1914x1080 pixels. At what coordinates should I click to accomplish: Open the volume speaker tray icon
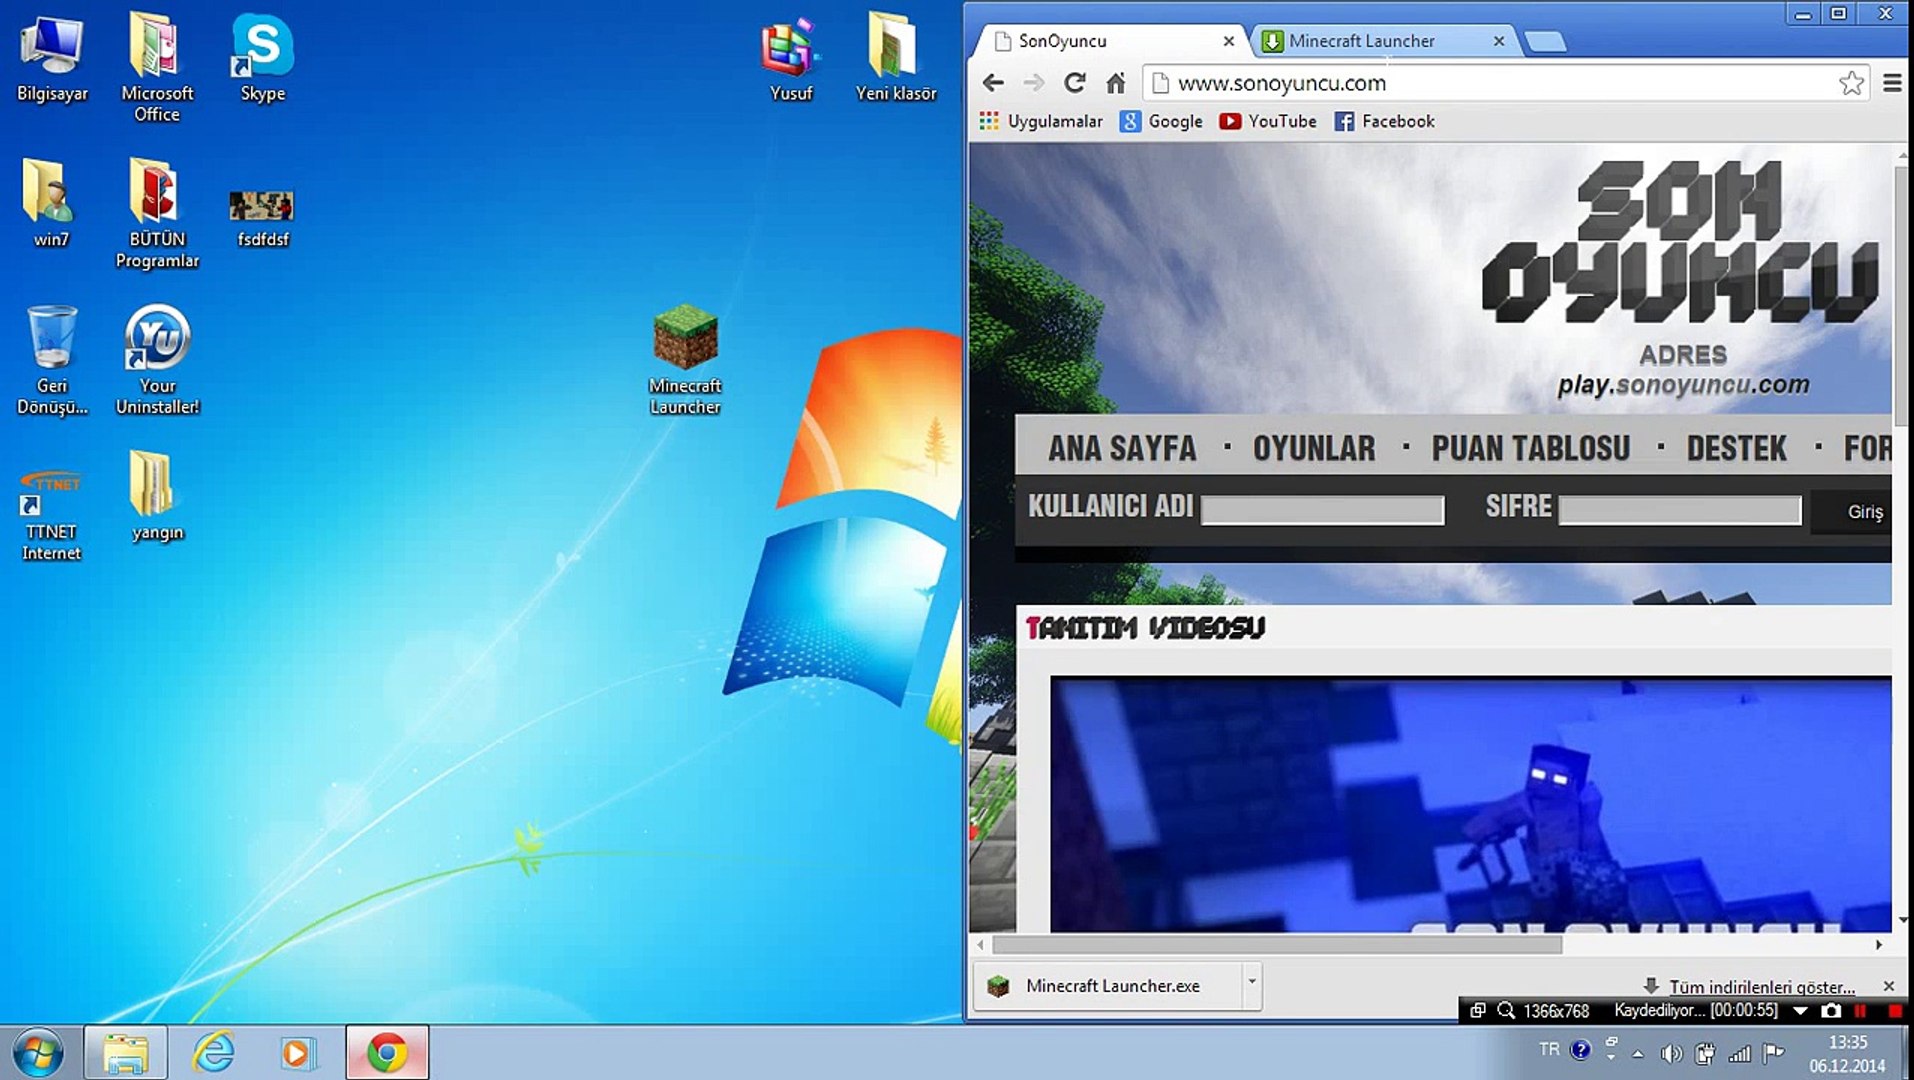tap(1671, 1053)
